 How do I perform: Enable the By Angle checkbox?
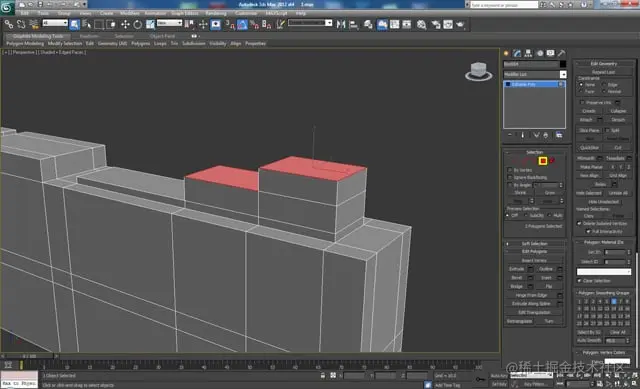click(510, 185)
